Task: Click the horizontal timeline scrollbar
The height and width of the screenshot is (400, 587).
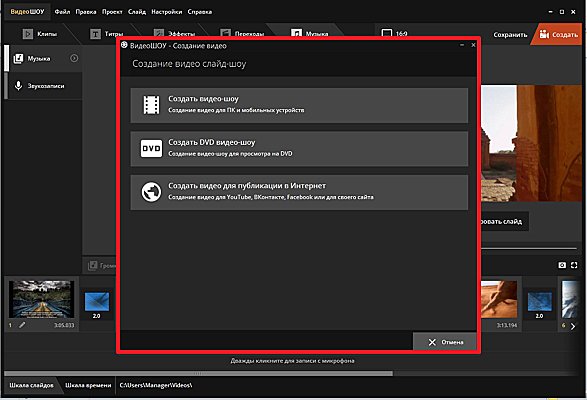Action: tap(198, 373)
